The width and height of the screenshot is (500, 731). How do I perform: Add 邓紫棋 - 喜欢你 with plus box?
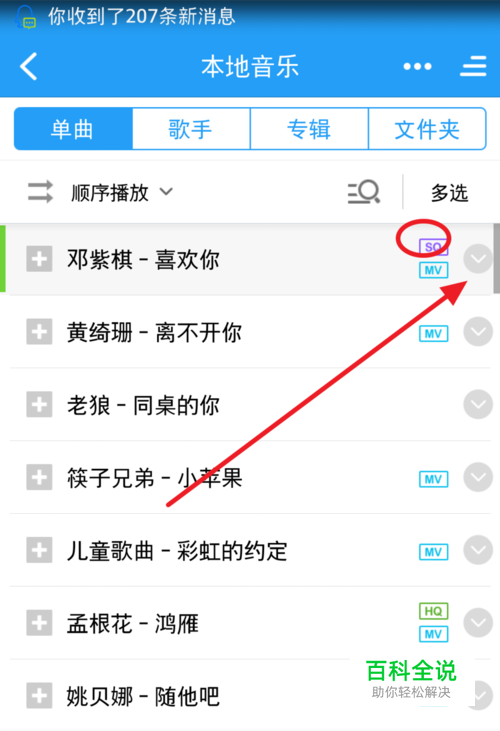click(x=39, y=259)
